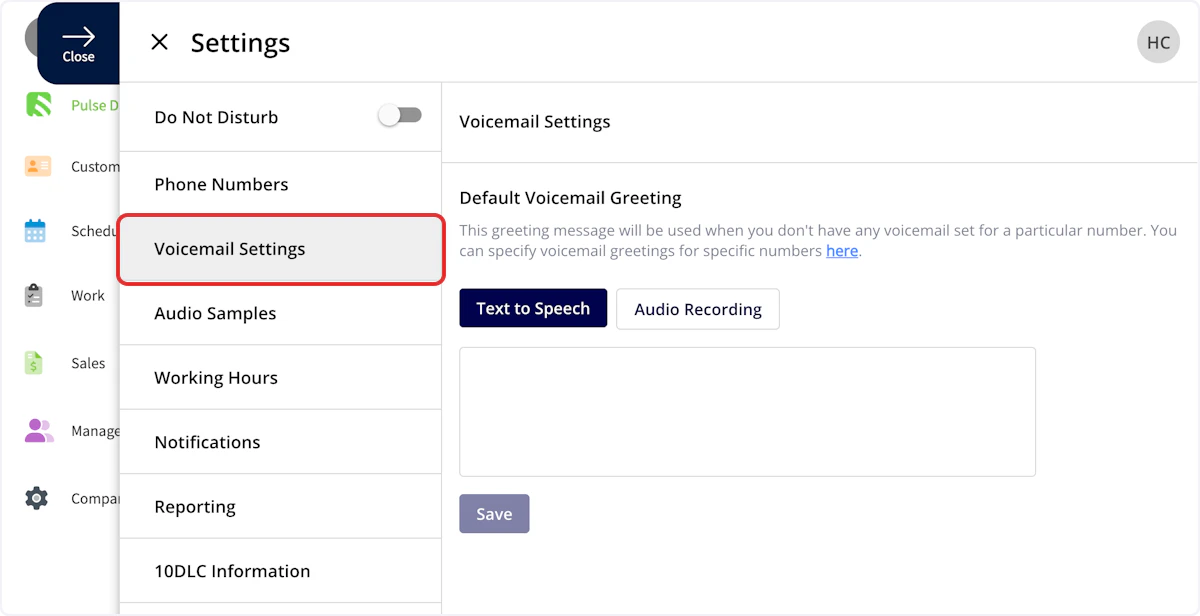Open the Work clipboard icon
This screenshot has width=1200, height=616.
click(x=35, y=296)
